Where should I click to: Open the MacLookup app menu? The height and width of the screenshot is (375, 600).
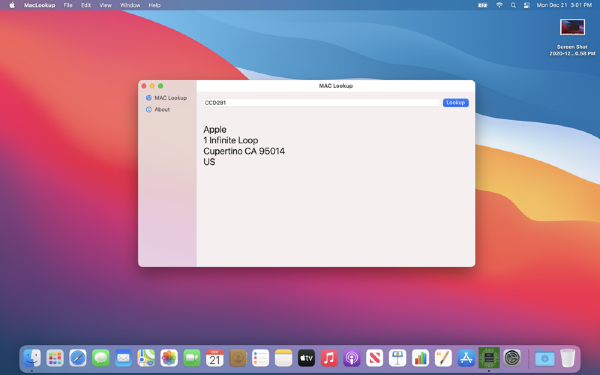click(x=39, y=5)
